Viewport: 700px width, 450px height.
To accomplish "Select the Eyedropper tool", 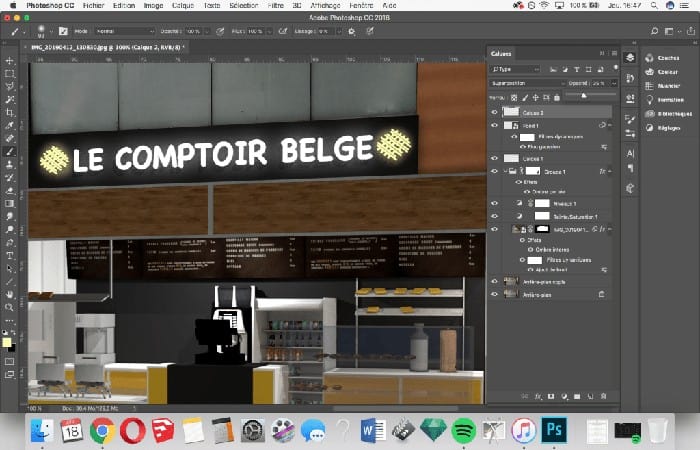I will [x=9, y=125].
